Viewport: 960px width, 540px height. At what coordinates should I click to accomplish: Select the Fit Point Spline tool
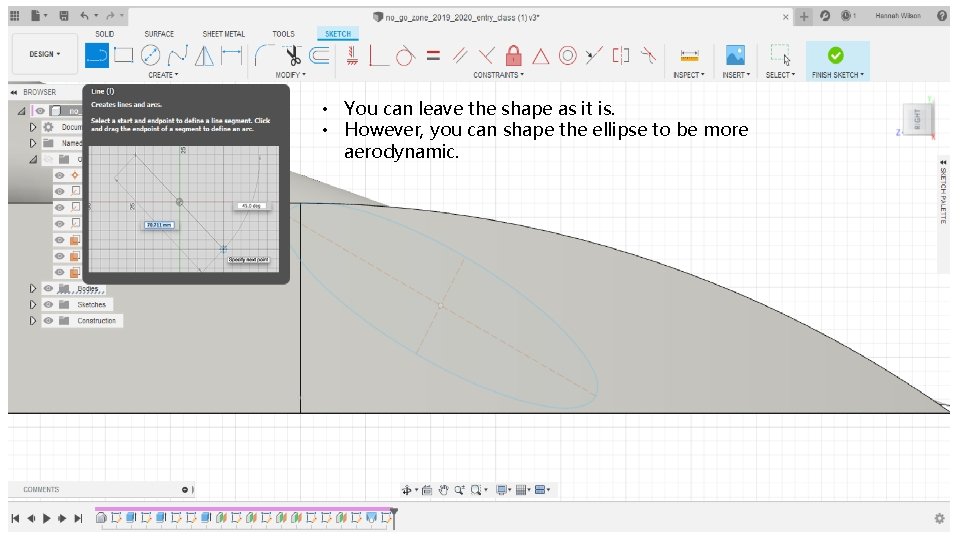[x=178, y=56]
